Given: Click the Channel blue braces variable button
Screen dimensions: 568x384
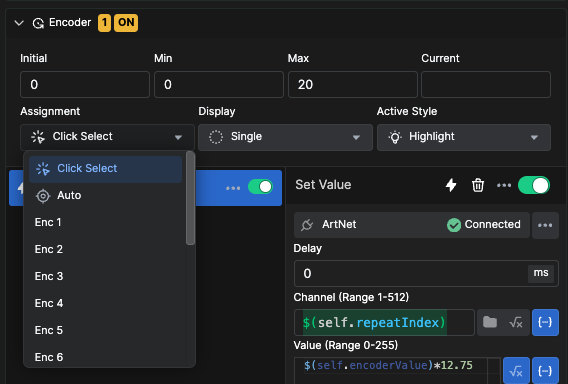Looking at the screenshot, I should click(545, 322).
